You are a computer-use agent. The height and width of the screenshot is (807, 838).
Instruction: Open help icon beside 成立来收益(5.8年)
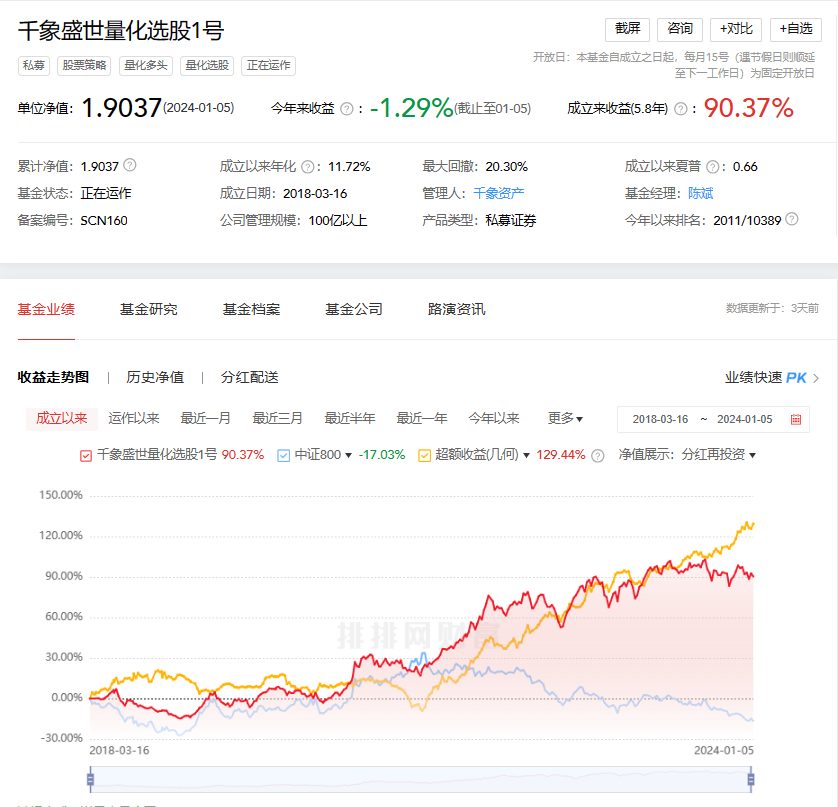[x=680, y=109]
